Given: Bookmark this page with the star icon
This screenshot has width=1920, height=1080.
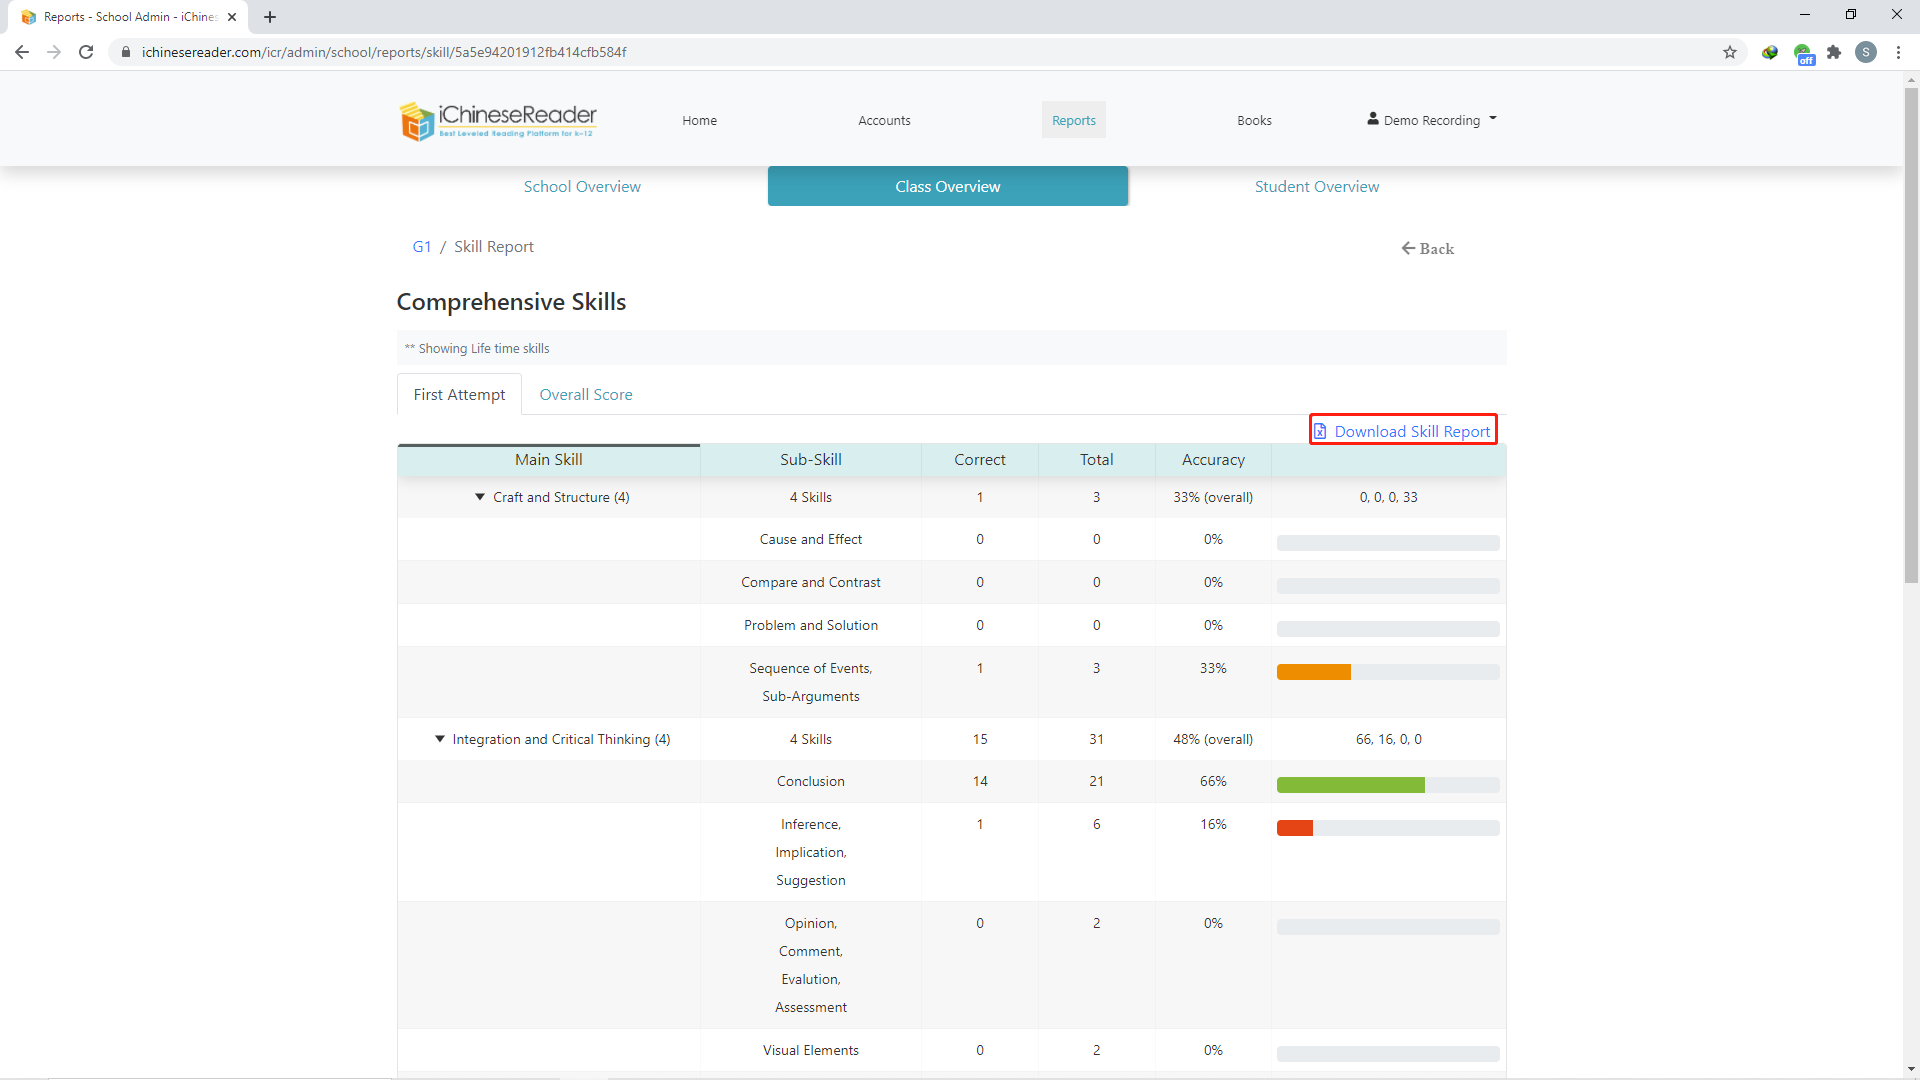Looking at the screenshot, I should [x=1729, y=52].
